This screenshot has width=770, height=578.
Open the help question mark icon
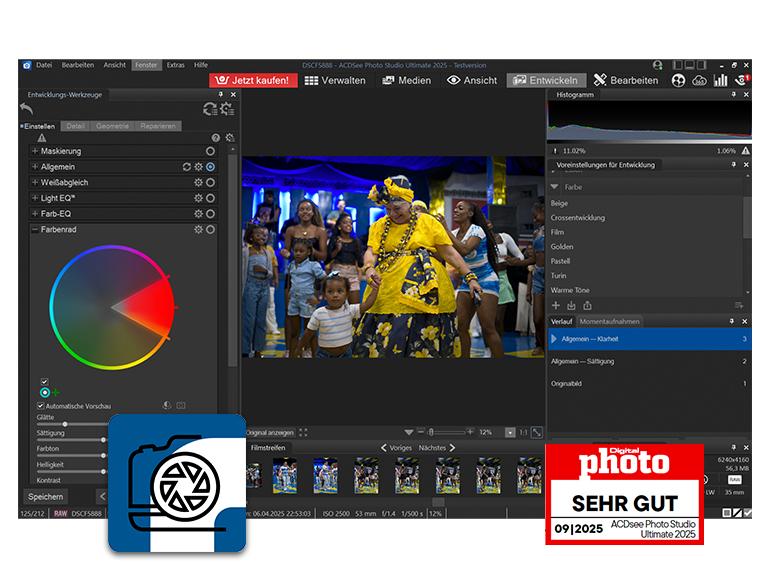(x=216, y=138)
